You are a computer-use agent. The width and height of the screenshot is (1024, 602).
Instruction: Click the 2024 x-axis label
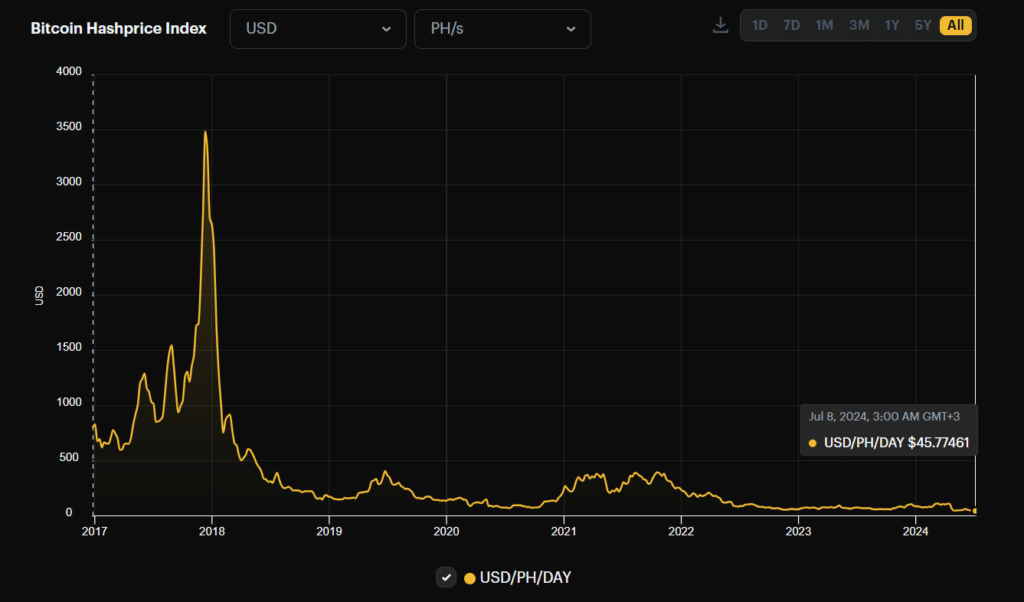tap(916, 531)
